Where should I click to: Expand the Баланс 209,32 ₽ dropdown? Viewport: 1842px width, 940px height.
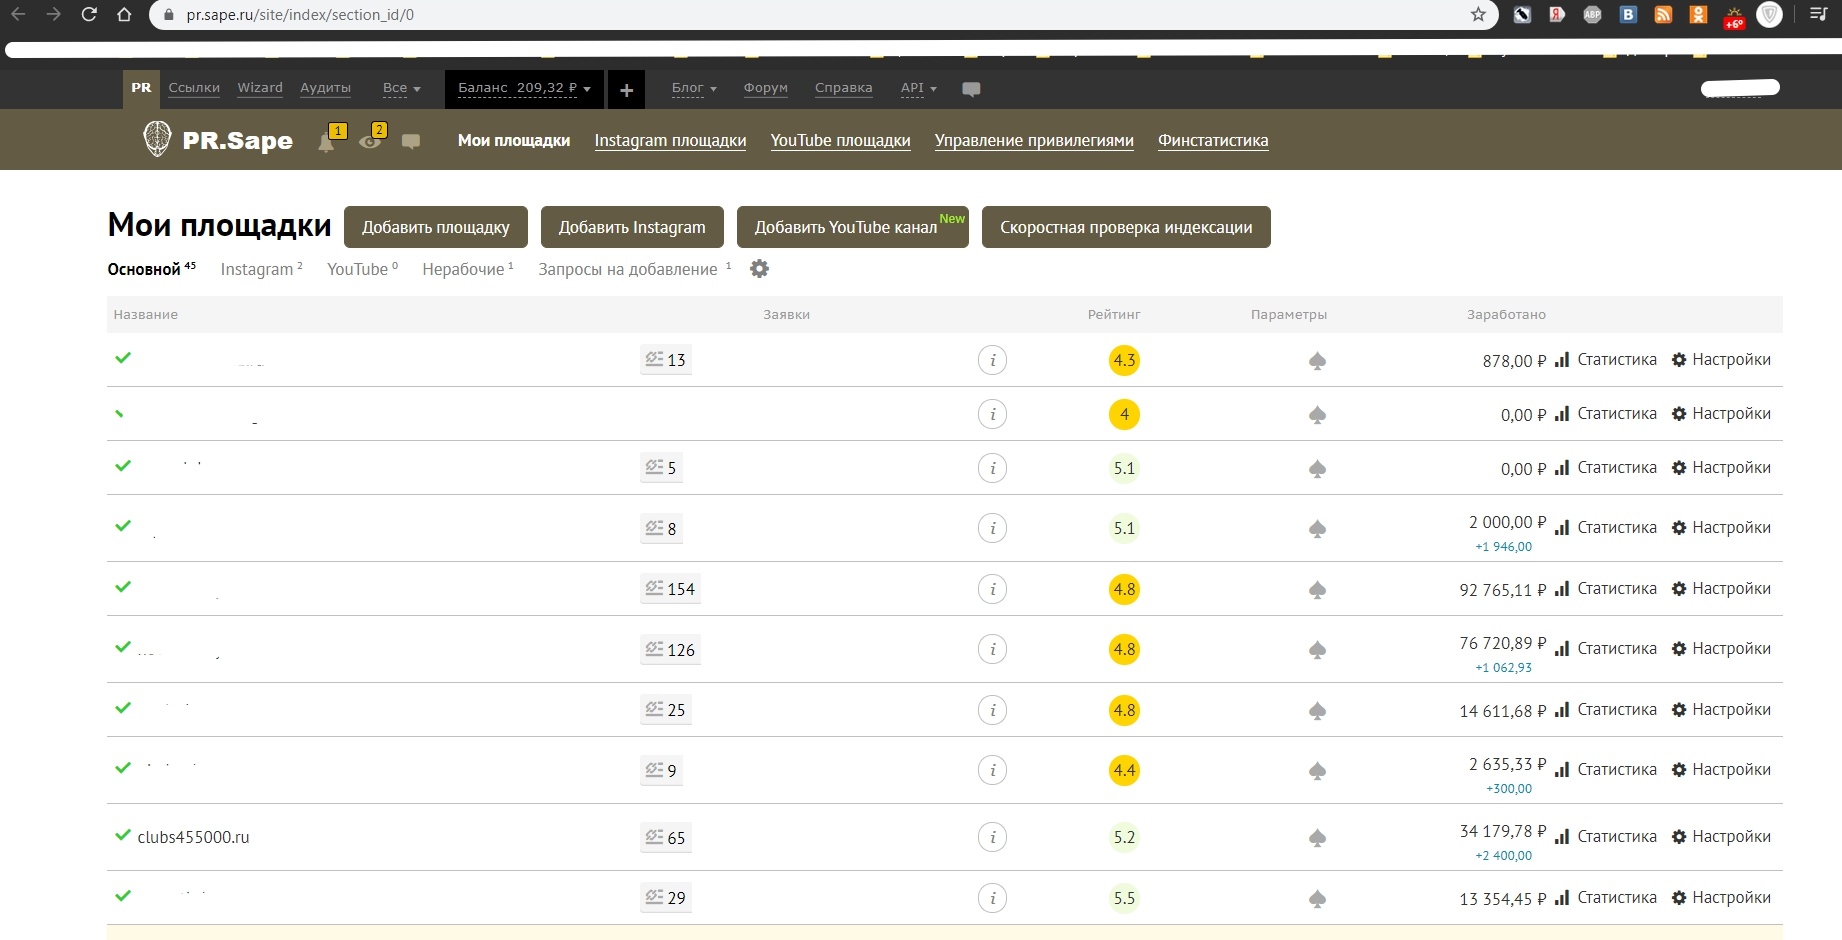tap(524, 90)
